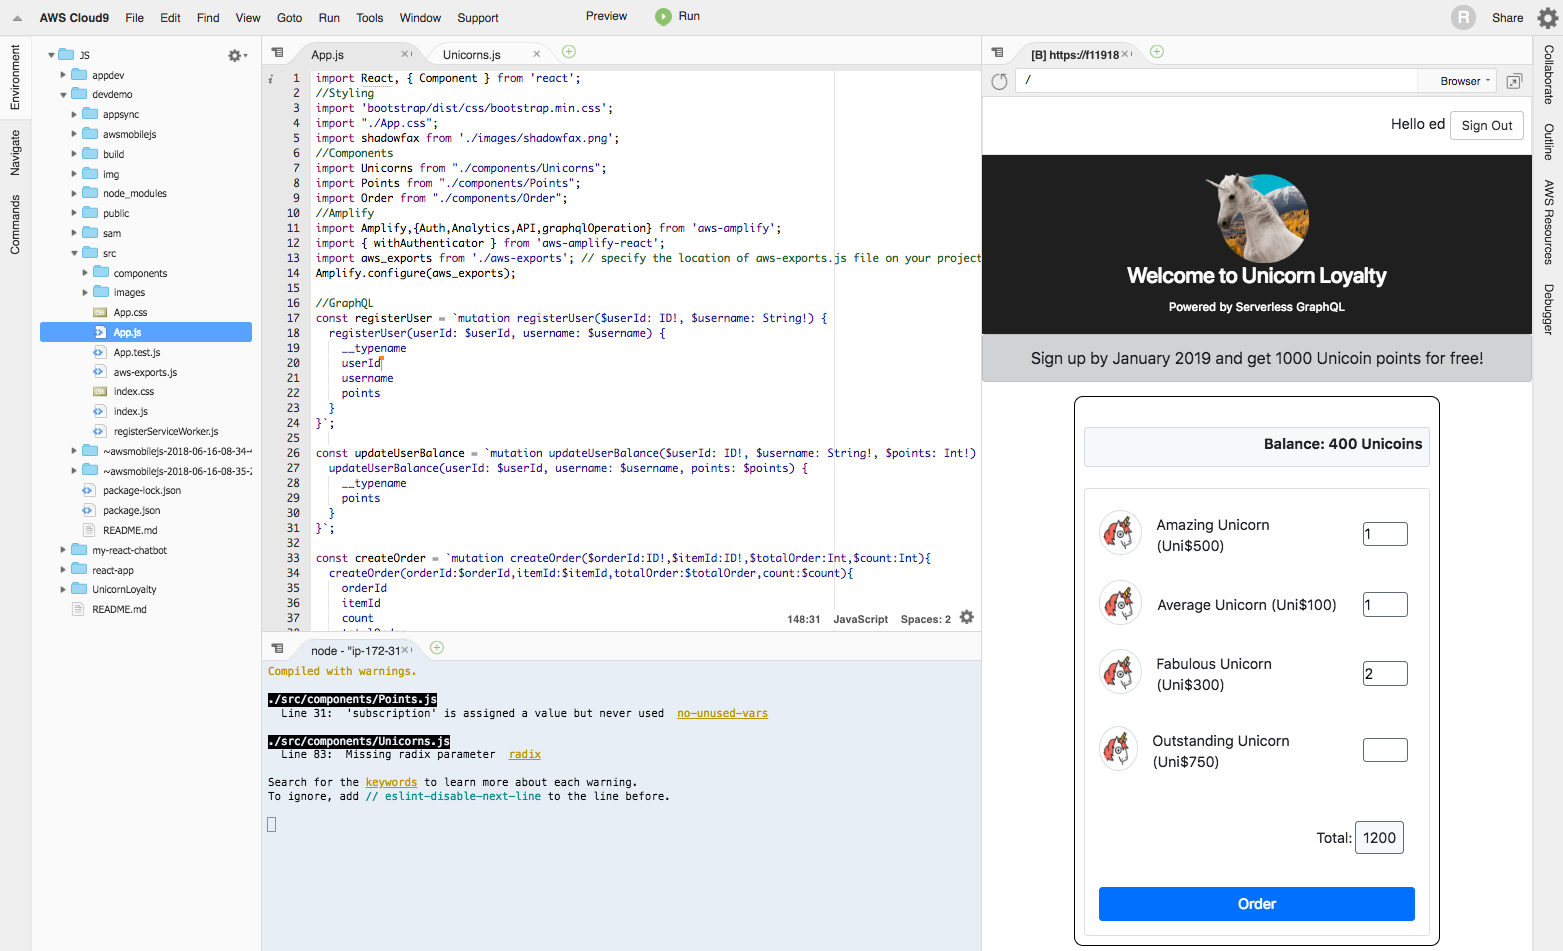Viewport: 1563px width, 951px height.
Task: Open README.md at the root
Action: pos(119,609)
